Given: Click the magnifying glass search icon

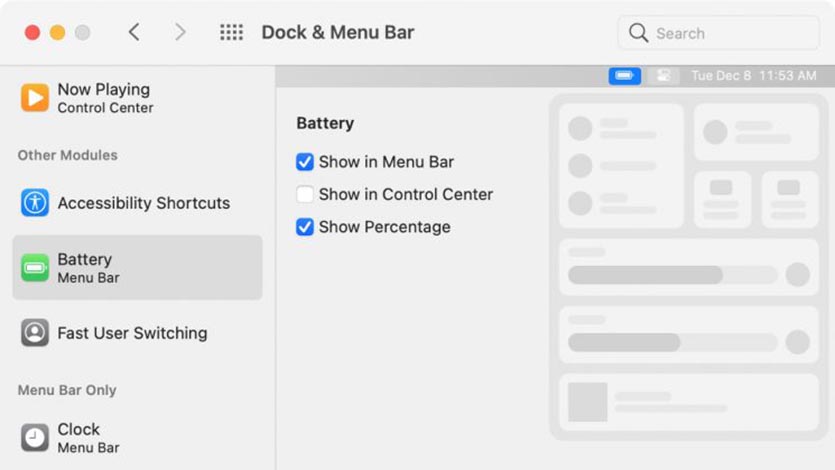Looking at the screenshot, I should (638, 33).
